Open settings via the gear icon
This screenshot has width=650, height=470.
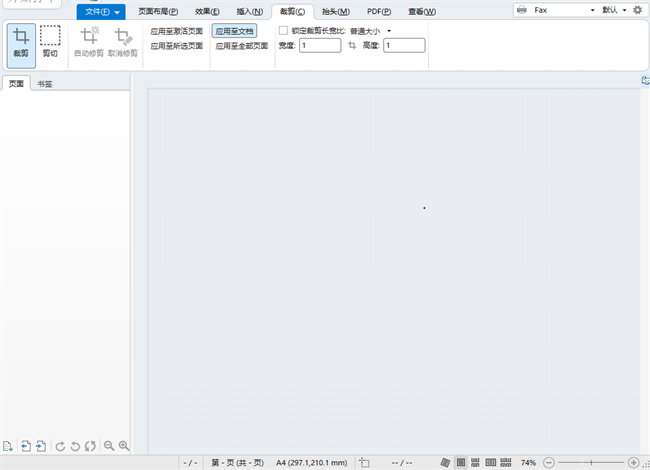(637, 10)
